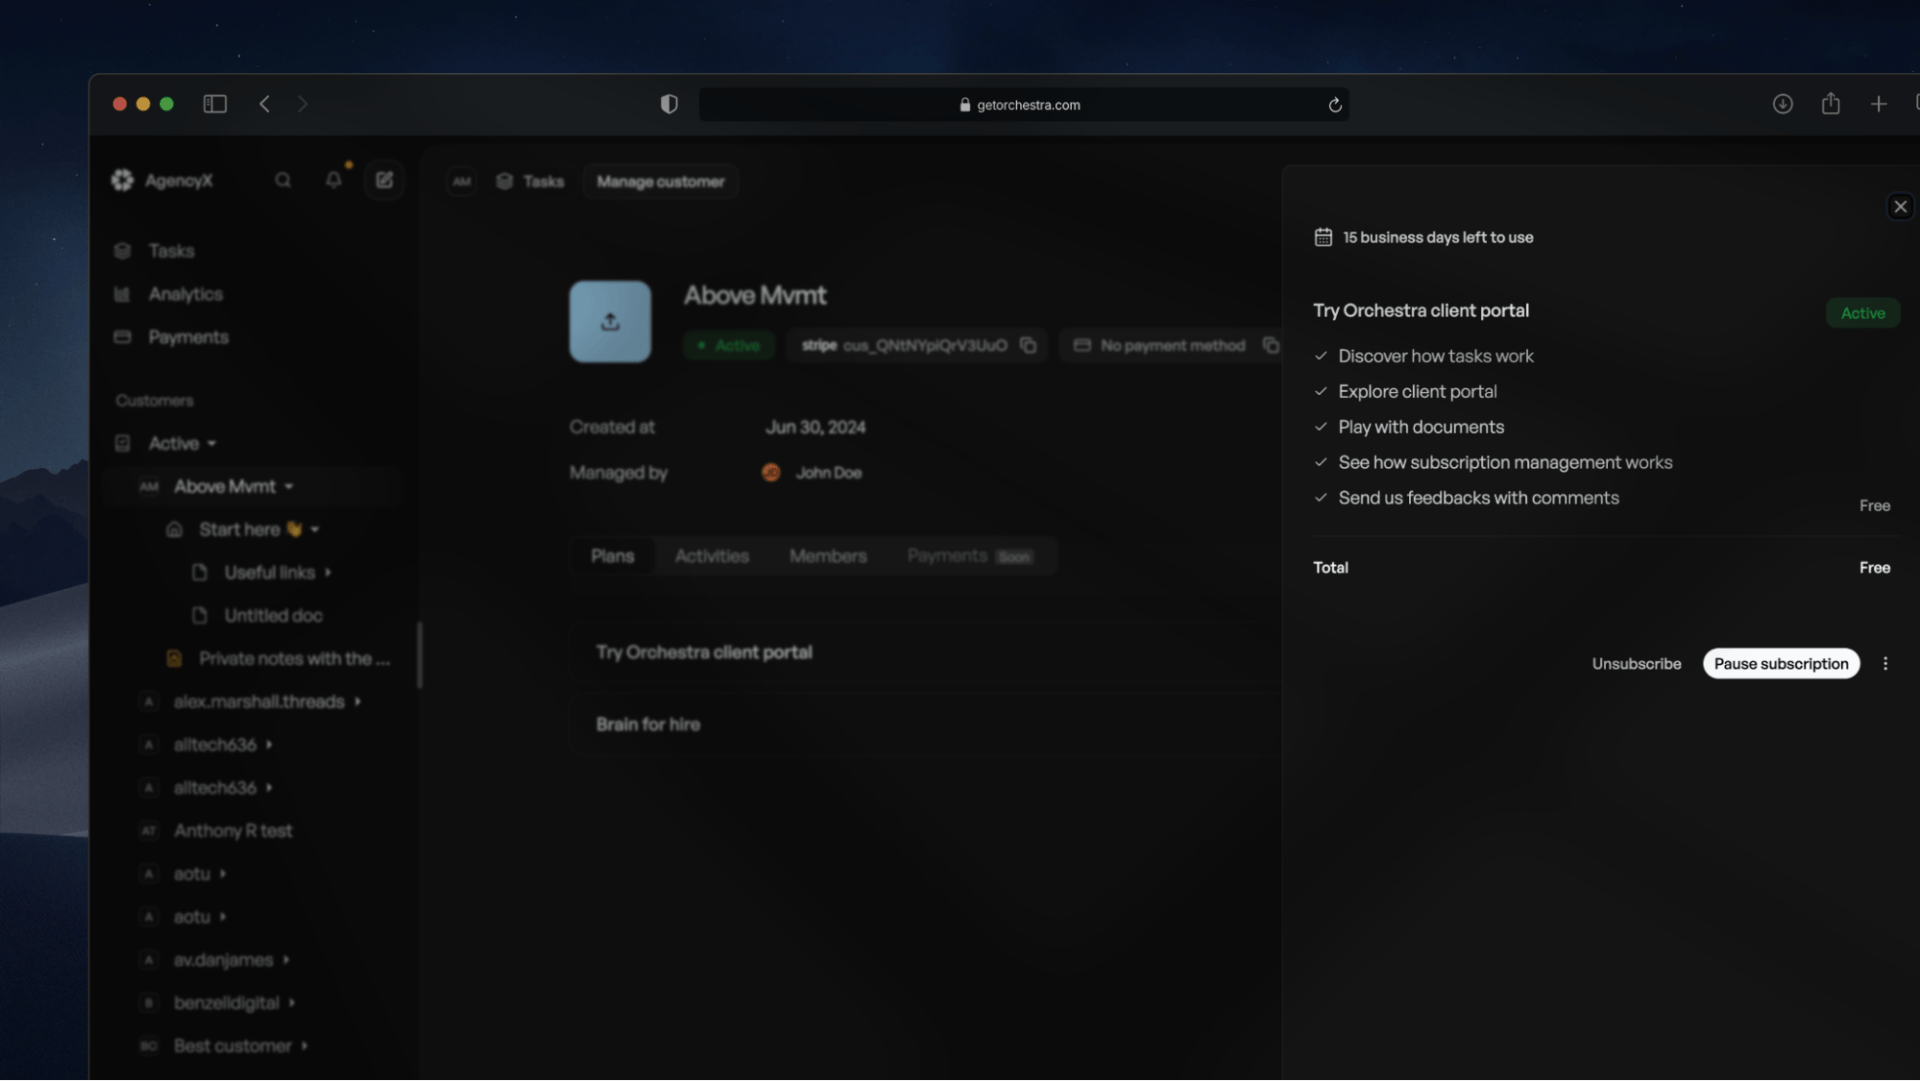
Task: Collapse the Above Mvmt tree item
Action: 289,486
